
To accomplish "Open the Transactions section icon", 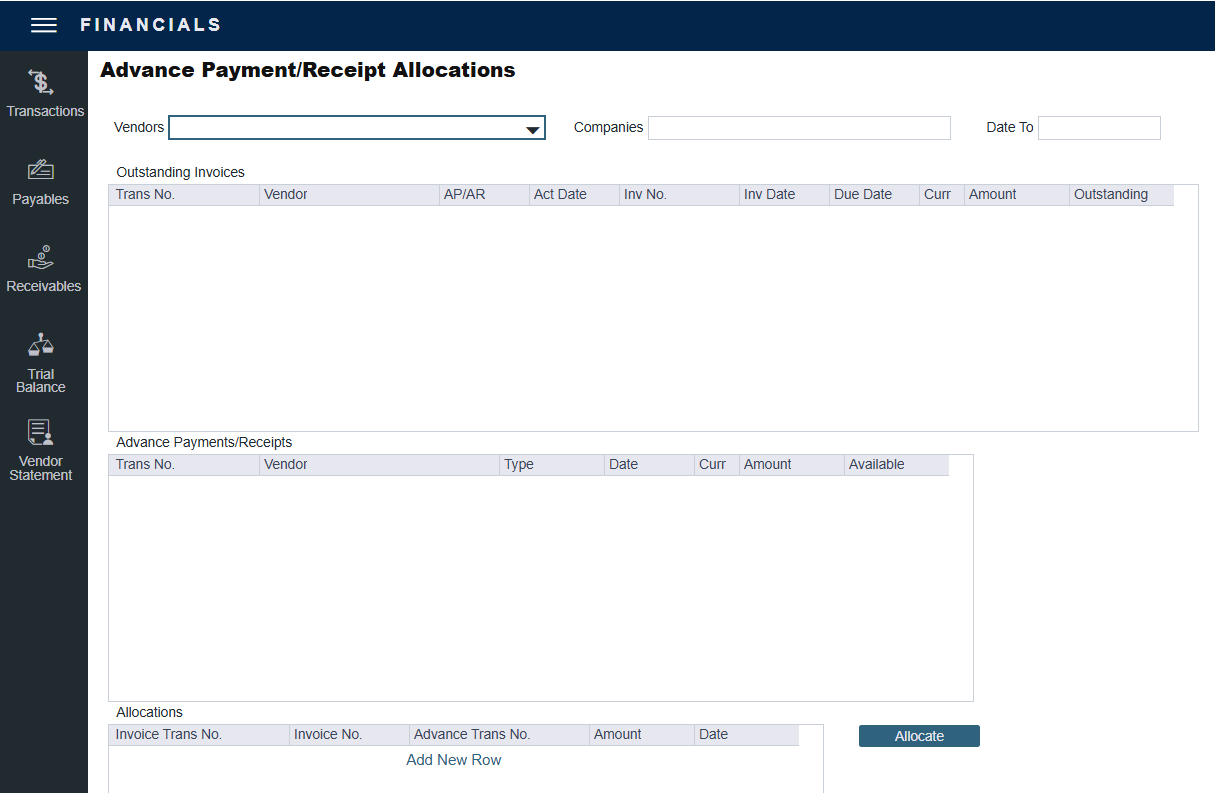I will 41,83.
